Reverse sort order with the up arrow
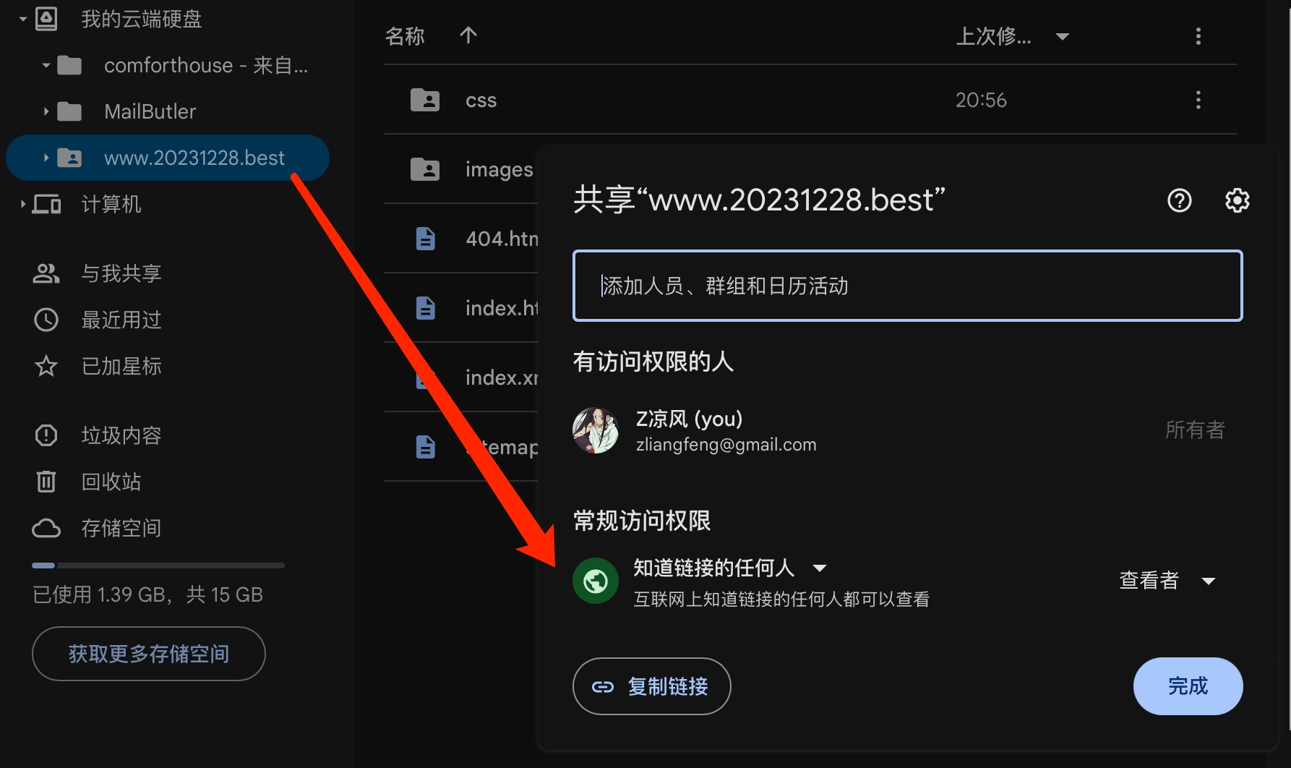 pyautogui.click(x=468, y=36)
